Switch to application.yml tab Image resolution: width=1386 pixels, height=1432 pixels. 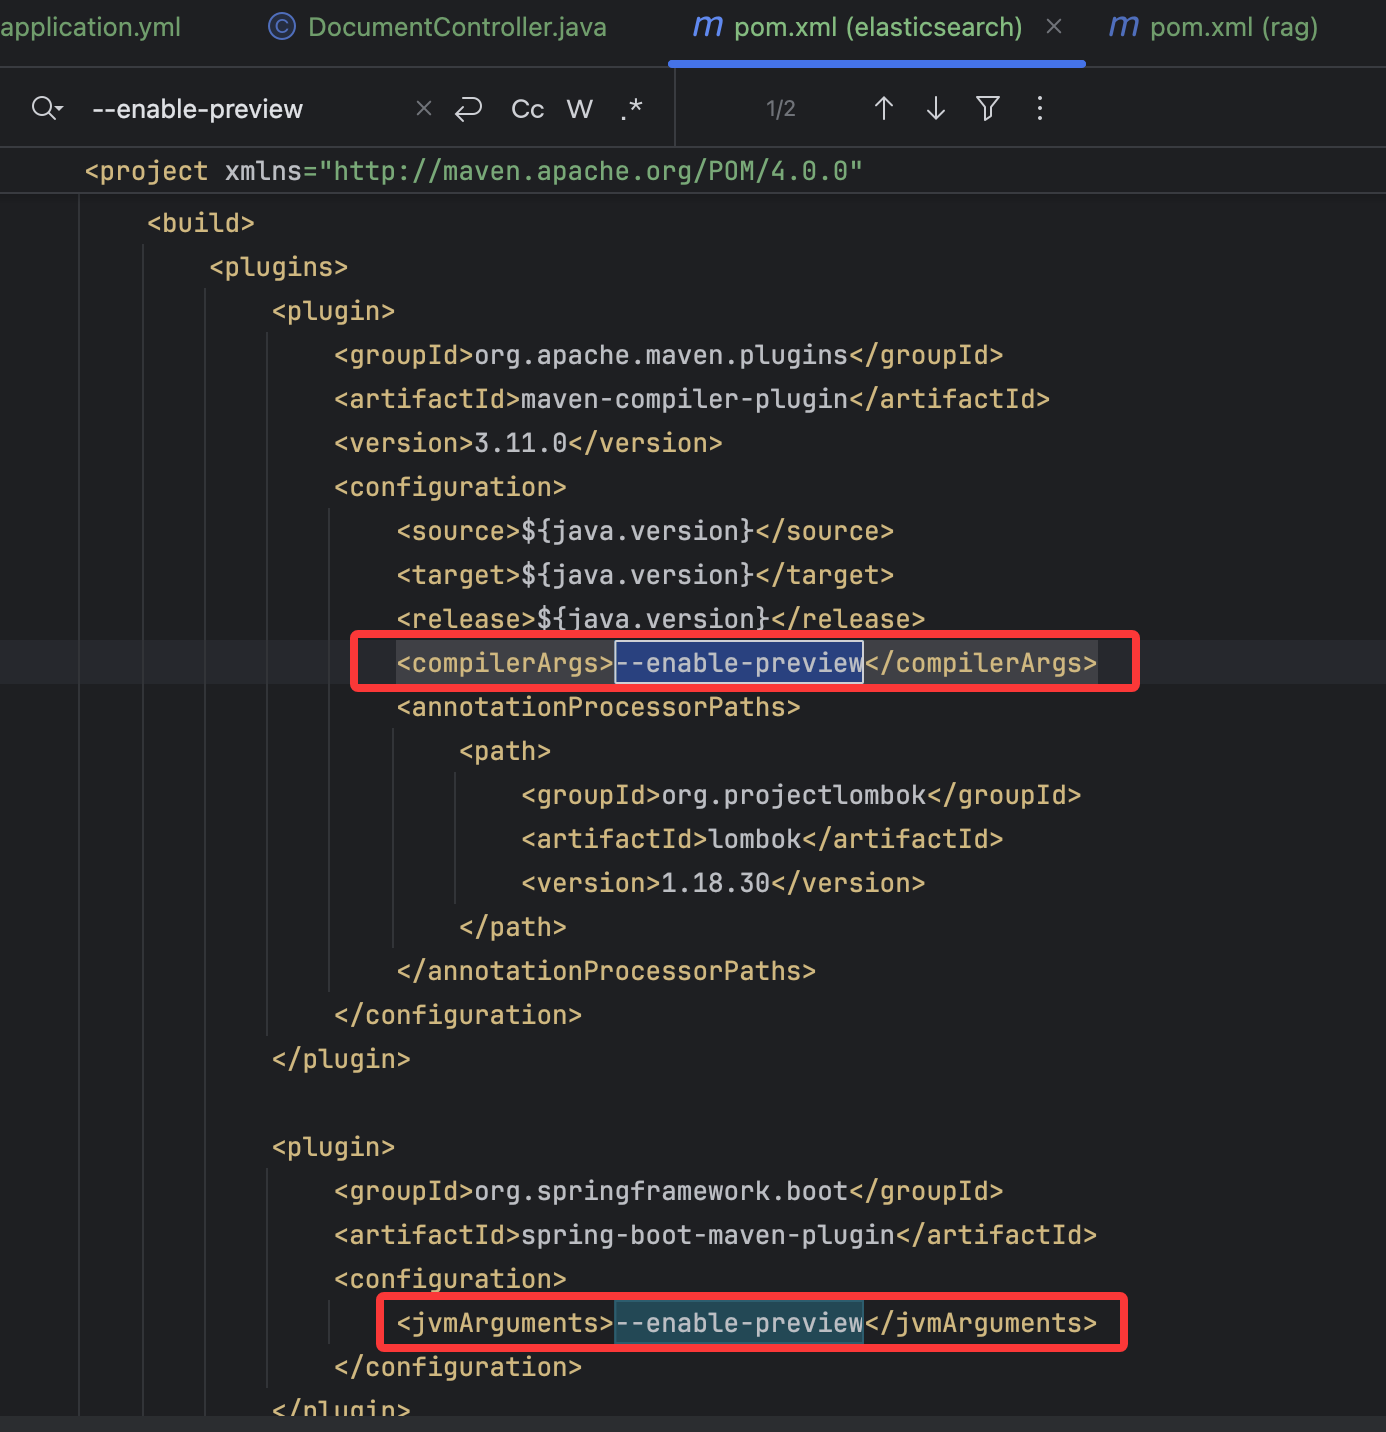90,27
